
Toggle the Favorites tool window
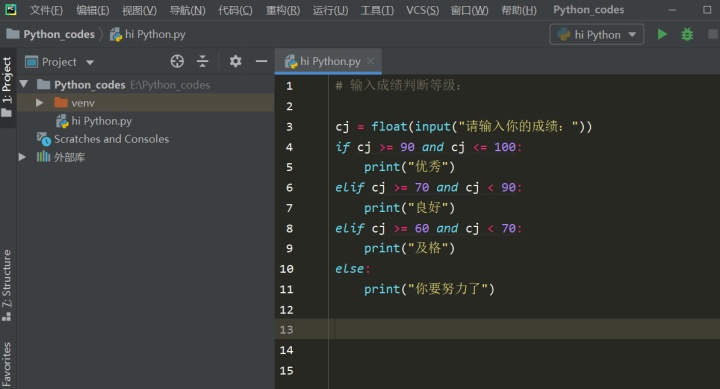tap(7, 365)
